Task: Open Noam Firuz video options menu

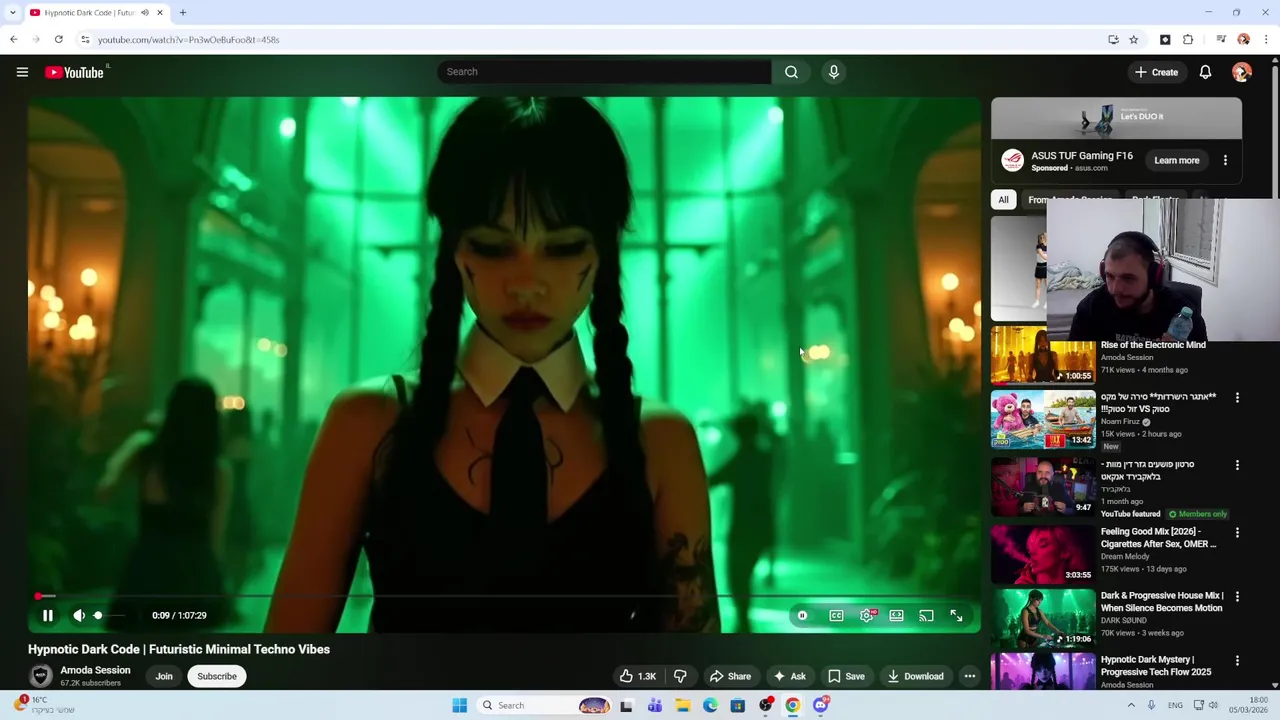Action: pyautogui.click(x=1237, y=398)
